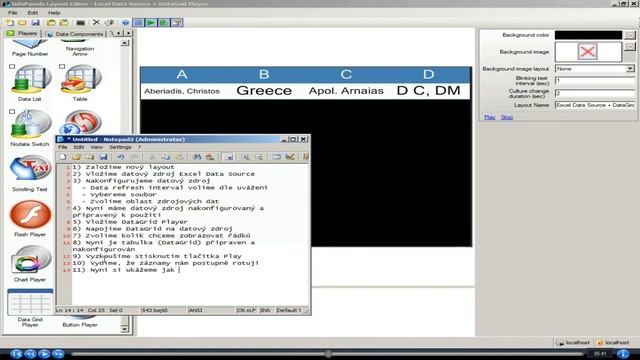This screenshot has width=640, height=360.
Task: Open the Help menu of layout editor
Action: [54, 13]
